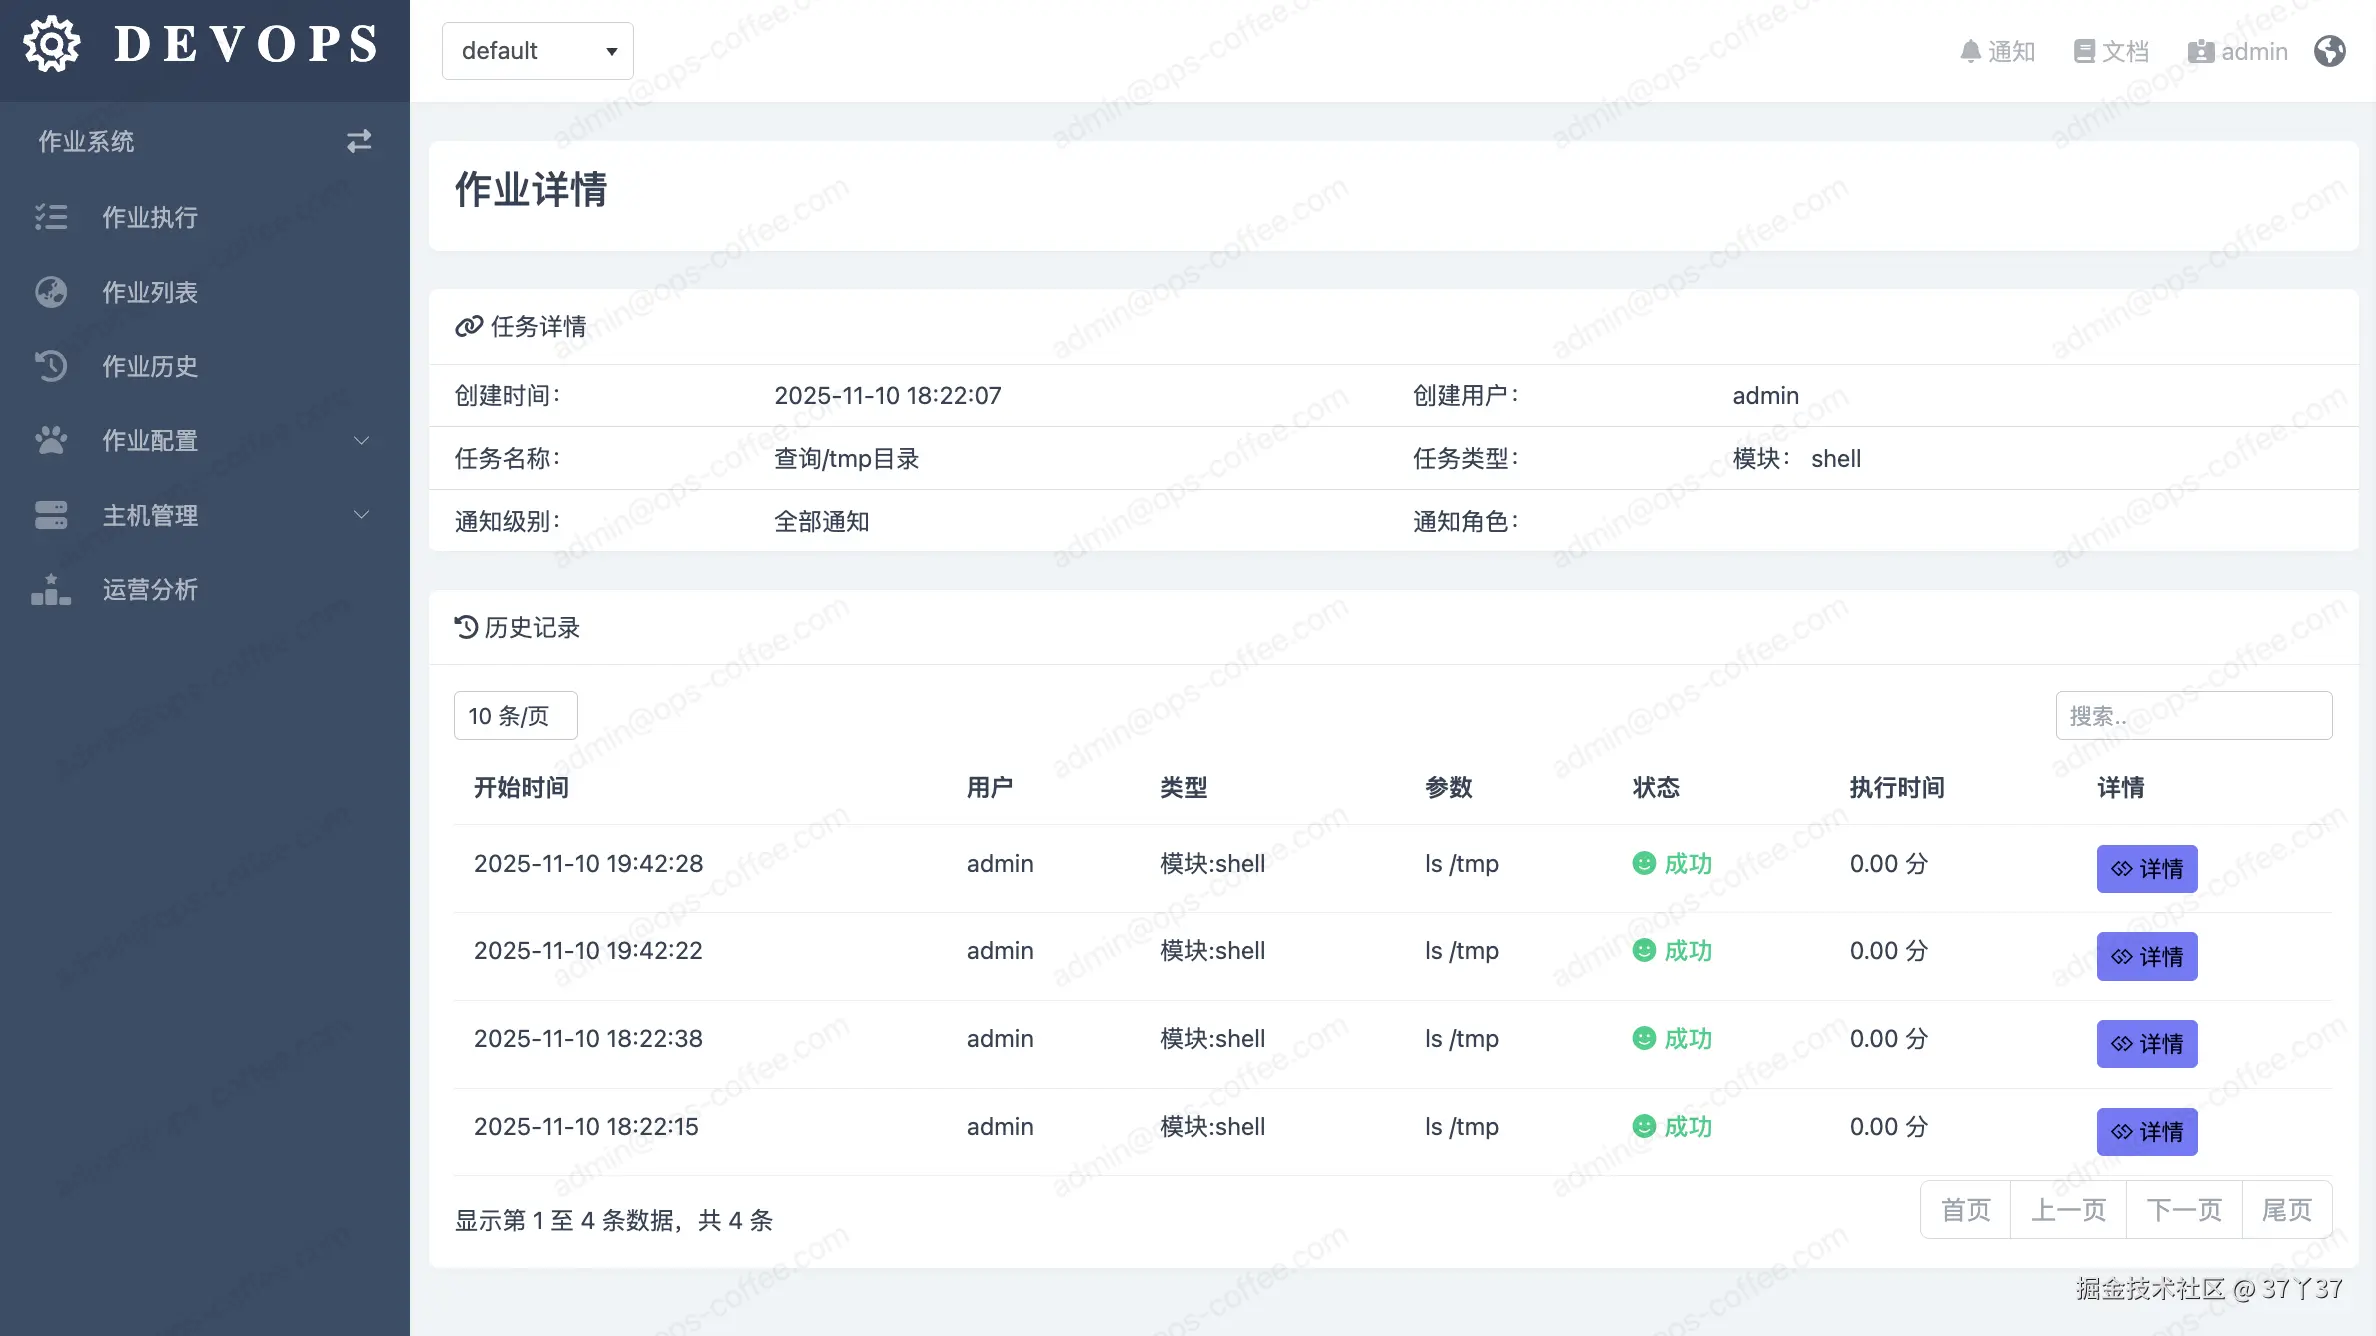This screenshot has width=2376, height=1336.
Task: Click the DEVOPS gear logo icon
Action: click(51, 45)
